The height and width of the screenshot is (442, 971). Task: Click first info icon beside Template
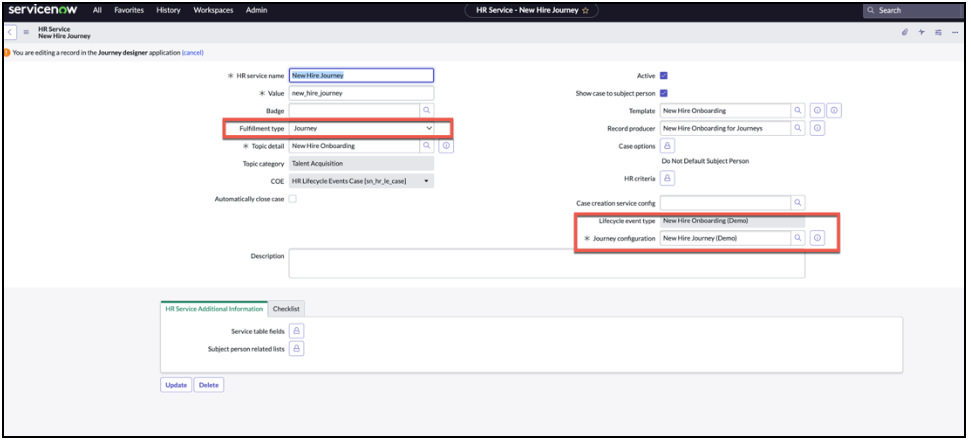pos(817,111)
